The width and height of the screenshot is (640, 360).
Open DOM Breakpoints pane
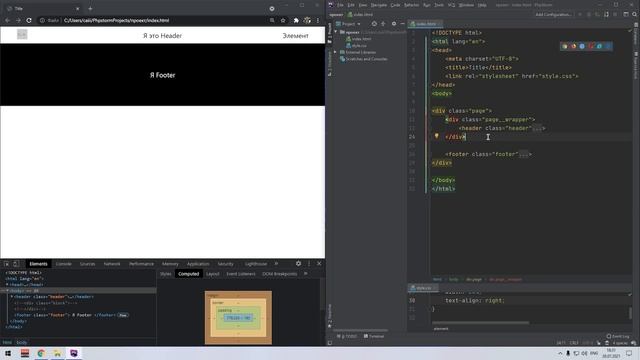tap(280, 274)
